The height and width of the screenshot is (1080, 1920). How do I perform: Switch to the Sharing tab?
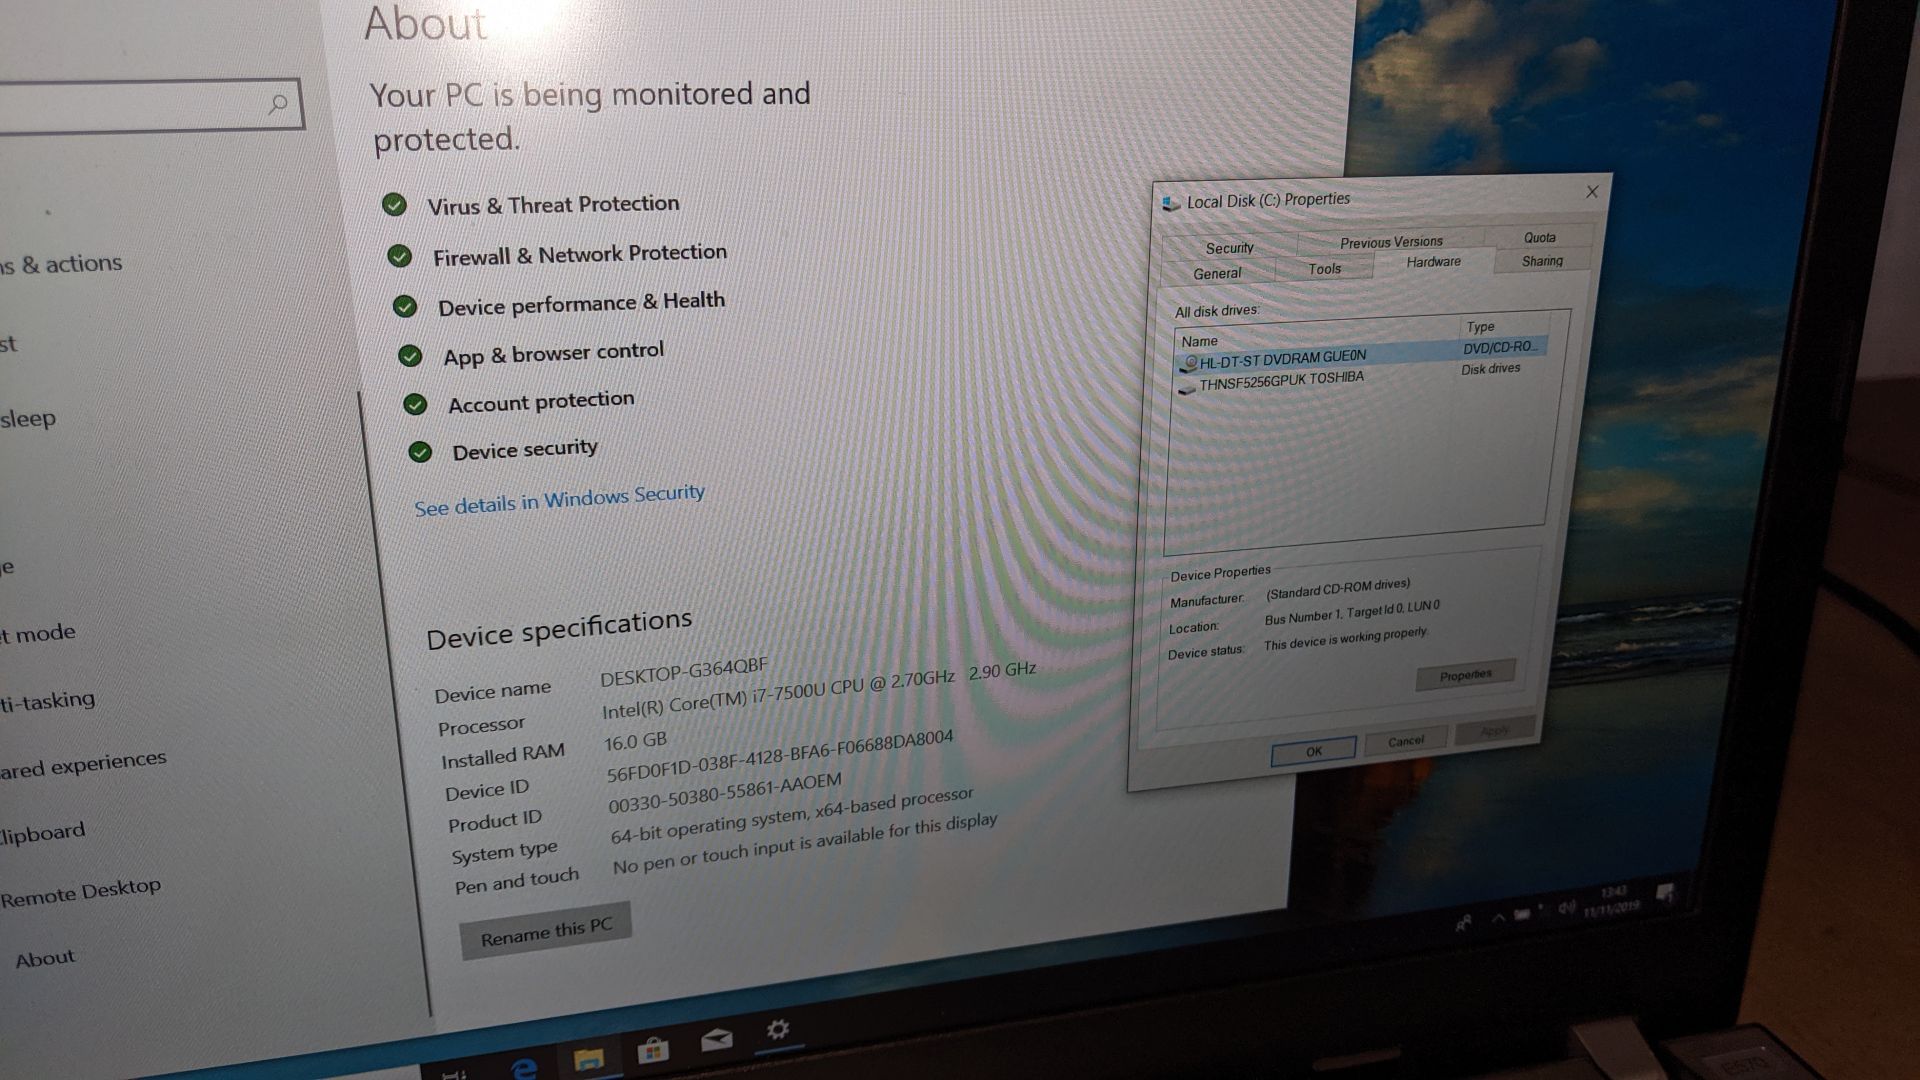1542,260
